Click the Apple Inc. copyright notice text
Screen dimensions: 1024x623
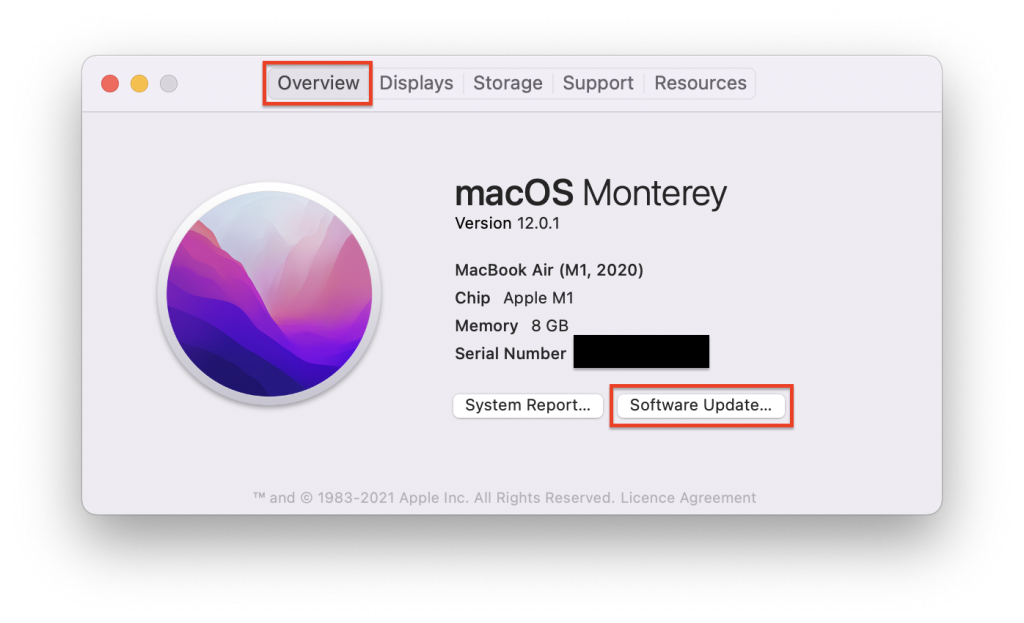[432, 497]
